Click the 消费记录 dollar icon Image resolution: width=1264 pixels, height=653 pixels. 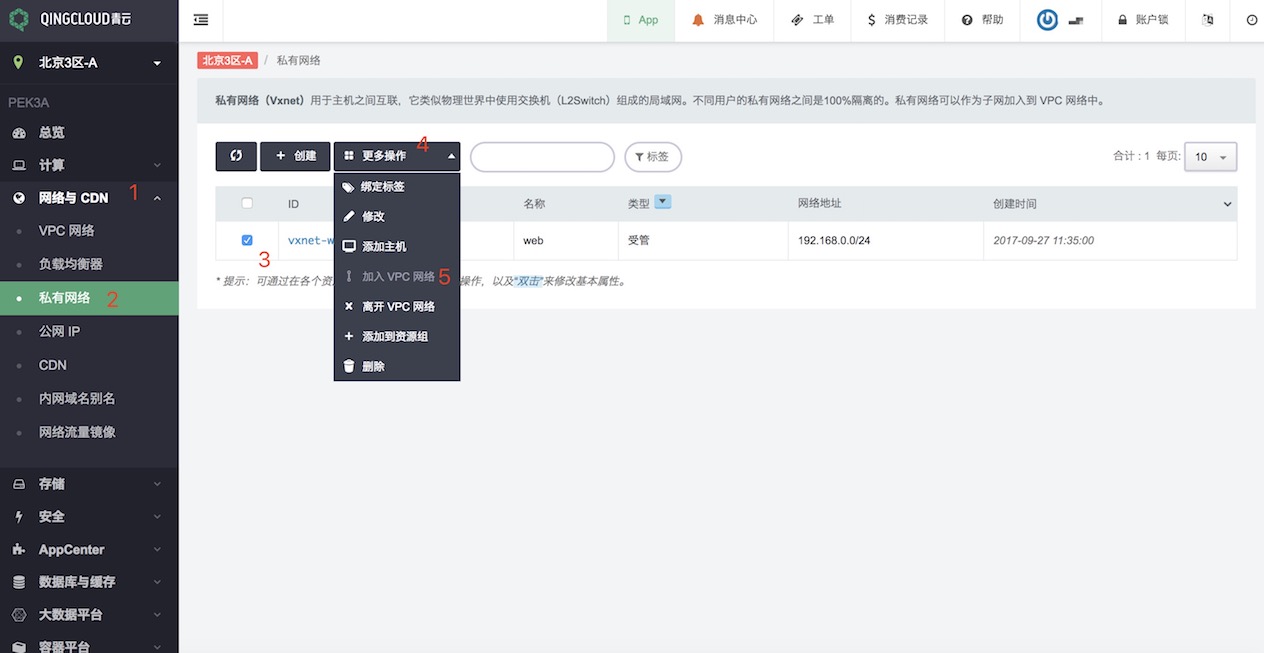[872, 20]
